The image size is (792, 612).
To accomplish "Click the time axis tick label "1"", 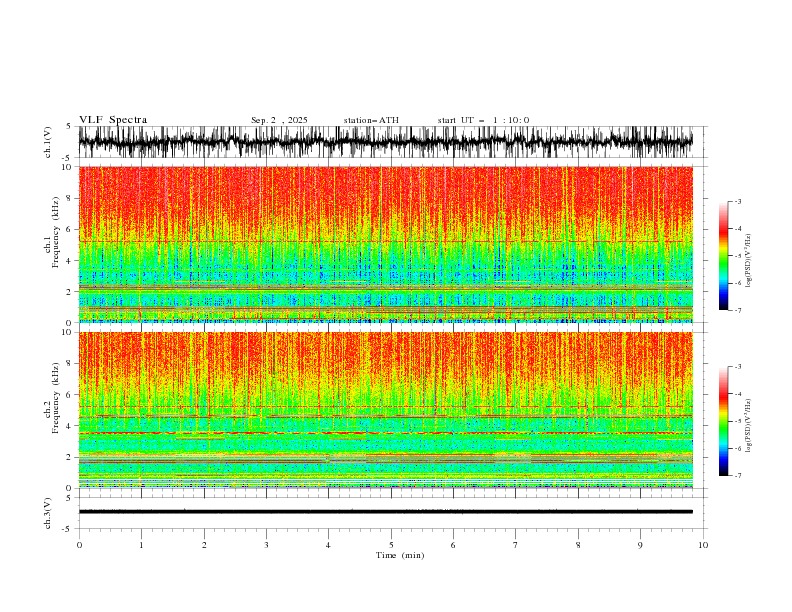I will click(x=141, y=545).
